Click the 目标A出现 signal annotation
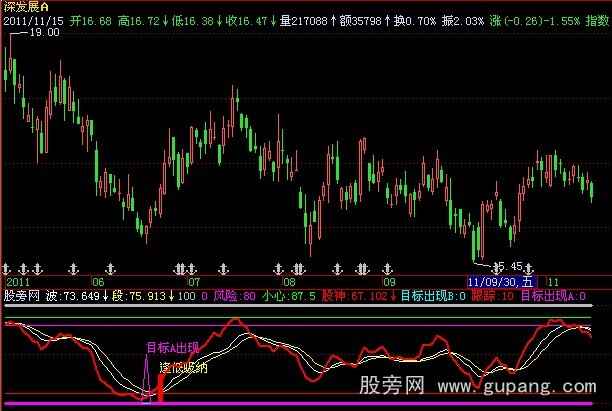The height and width of the screenshot is (411, 612). tap(173, 347)
